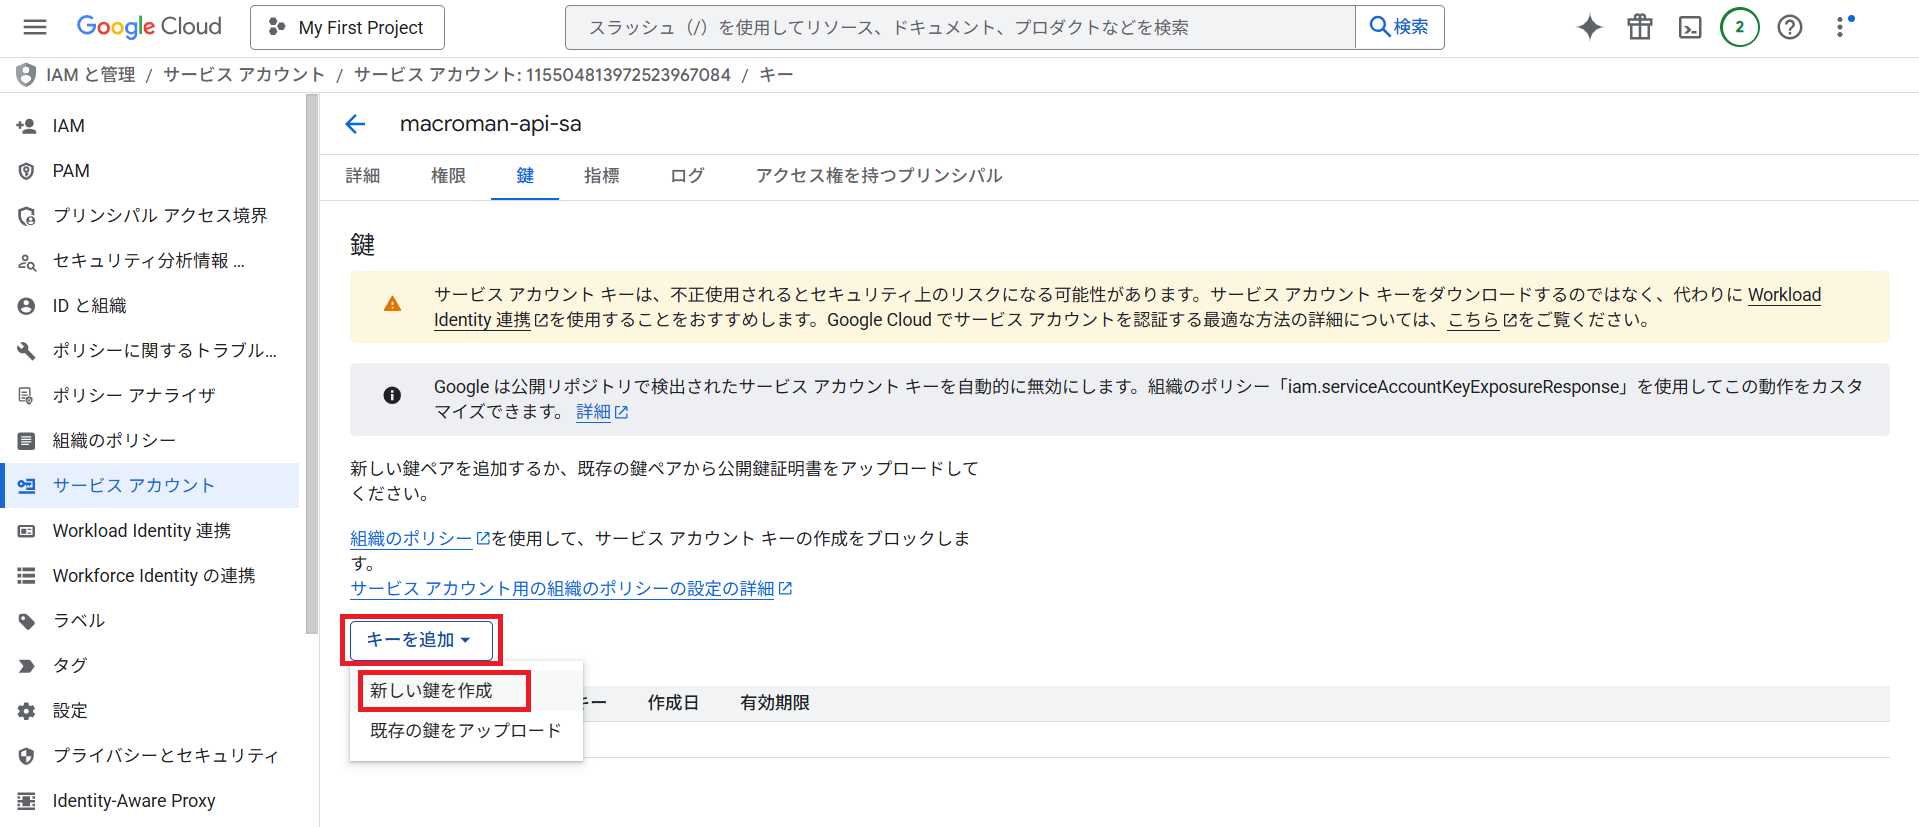Choose 既存の鍵をアップロード from the menu
This screenshot has height=827, width=1919.
pyautogui.click(x=466, y=731)
